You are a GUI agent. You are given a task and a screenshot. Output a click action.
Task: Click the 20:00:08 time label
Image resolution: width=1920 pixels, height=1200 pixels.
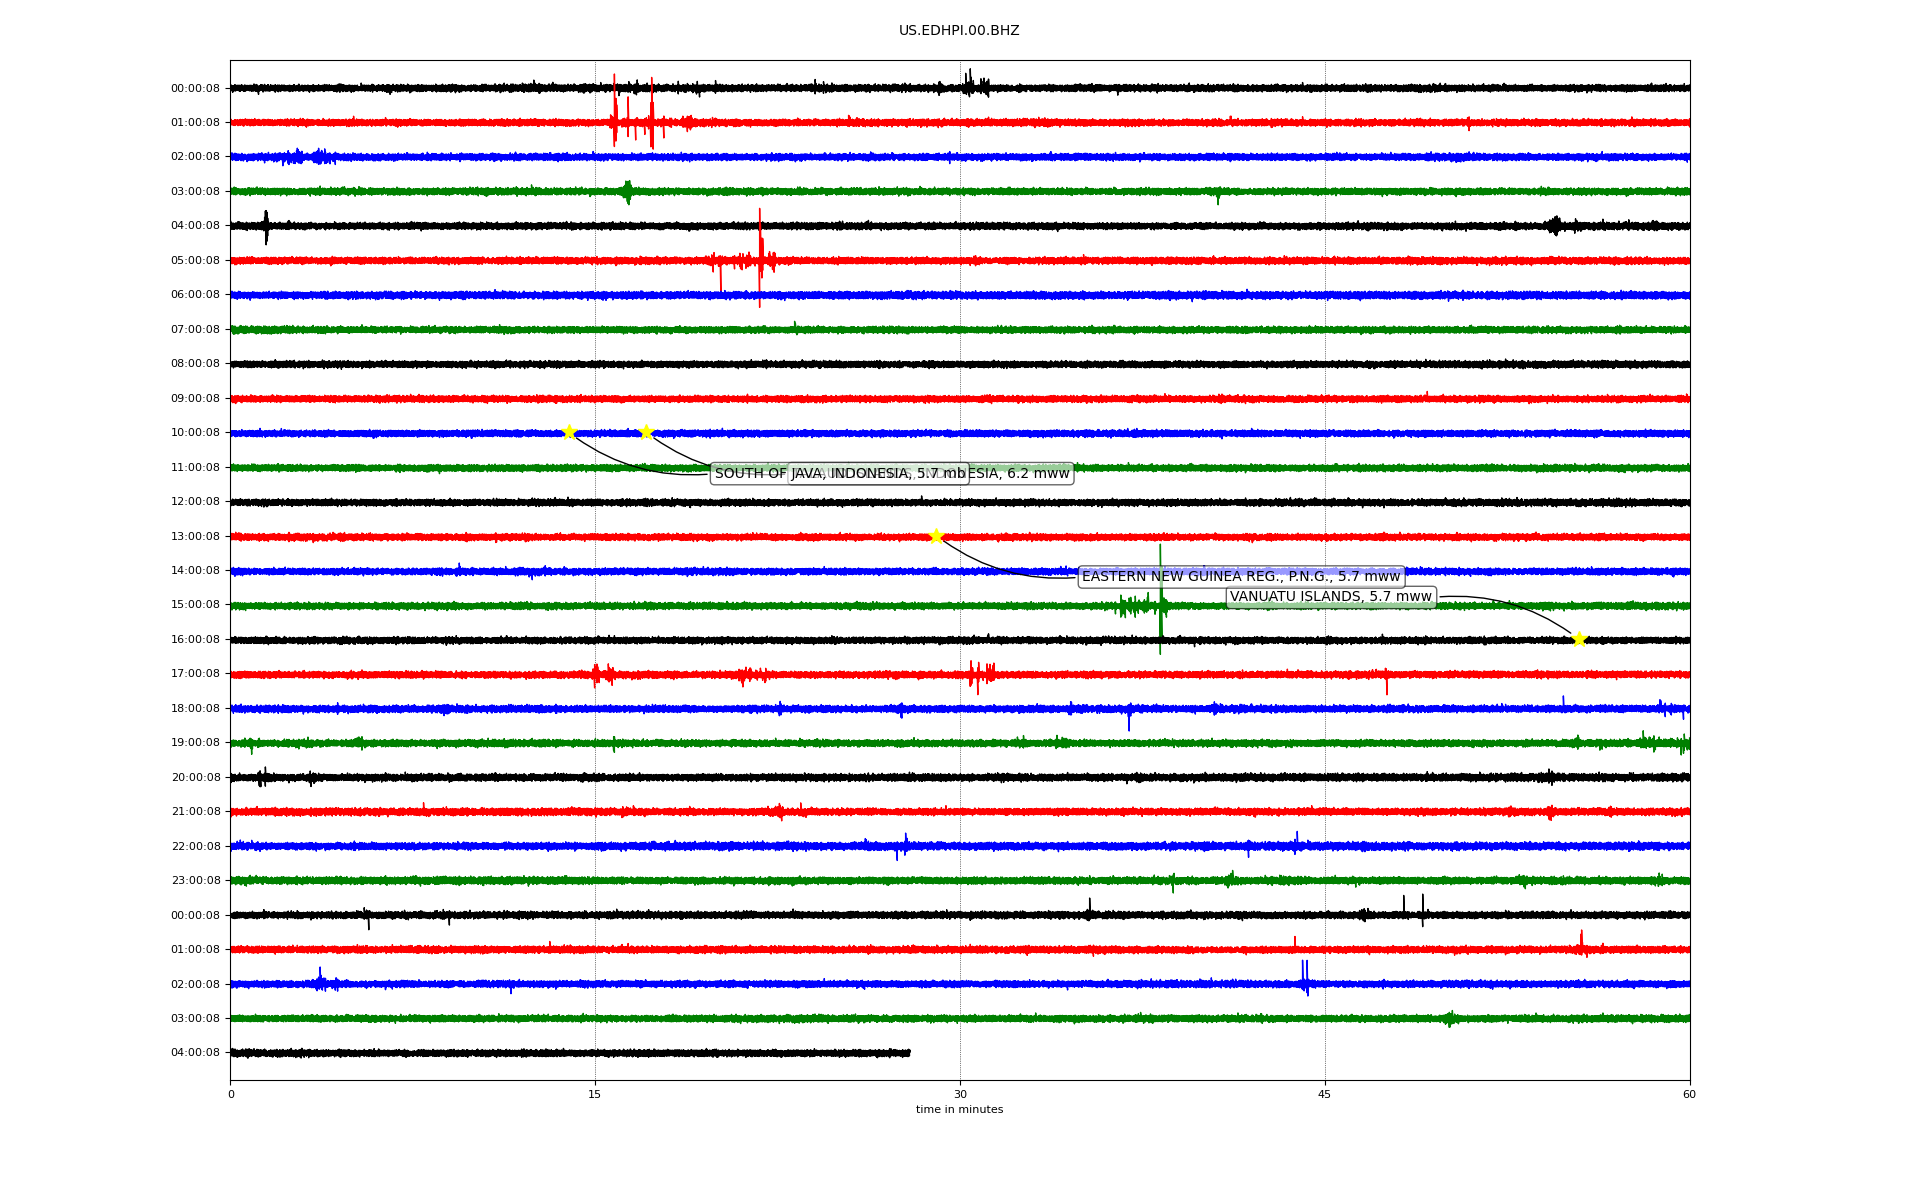[195, 777]
